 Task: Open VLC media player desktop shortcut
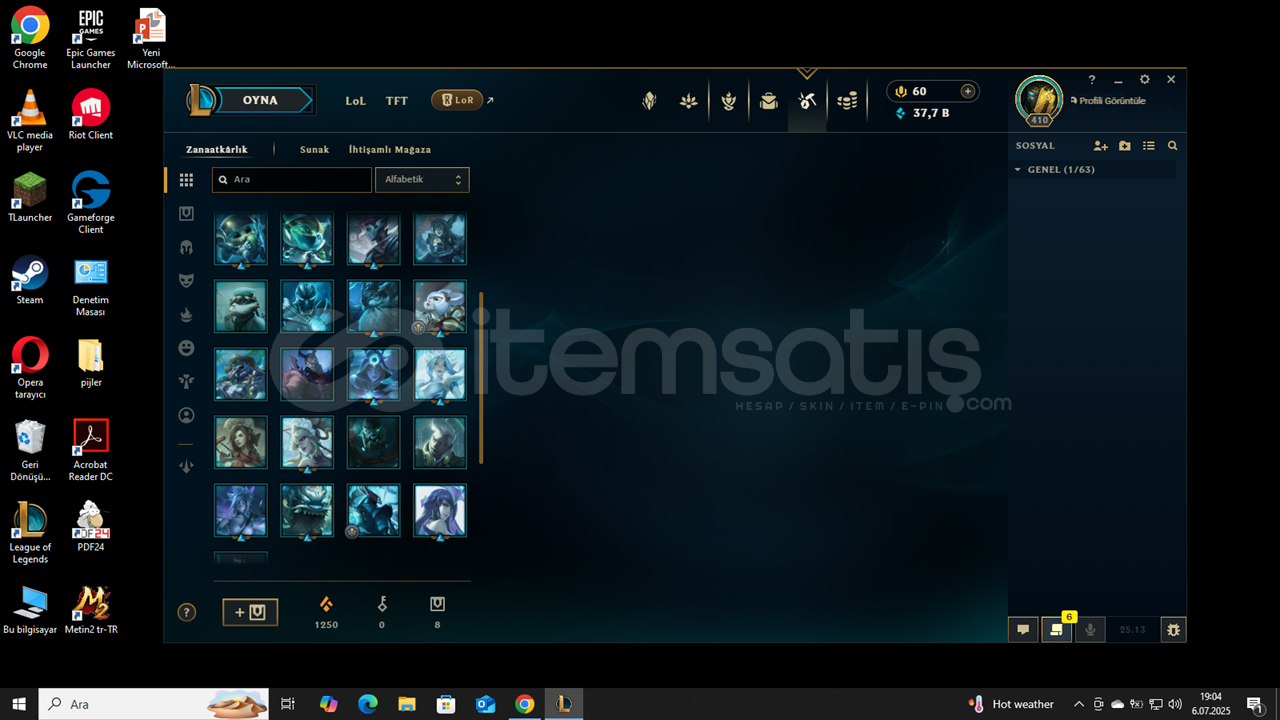[x=30, y=121]
